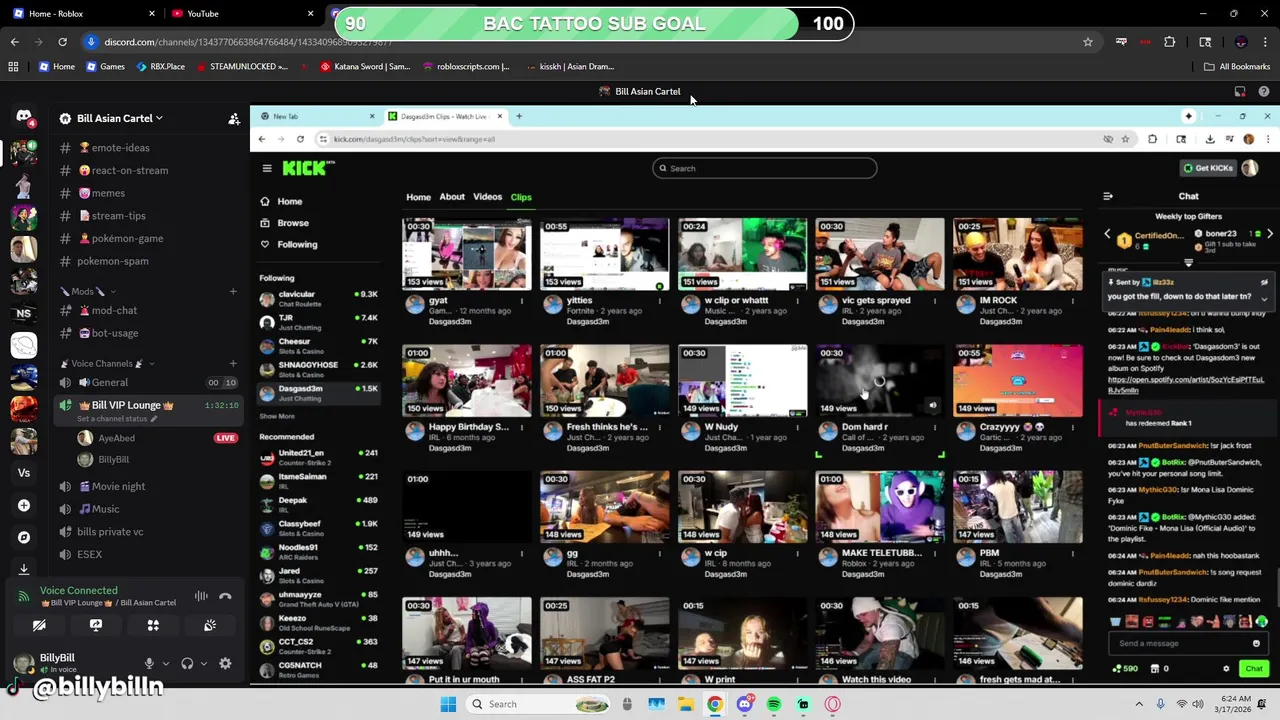Open emoji picker in Kick chat input
The height and width of the screenshot is (720, 1280).
(1256, 644)
